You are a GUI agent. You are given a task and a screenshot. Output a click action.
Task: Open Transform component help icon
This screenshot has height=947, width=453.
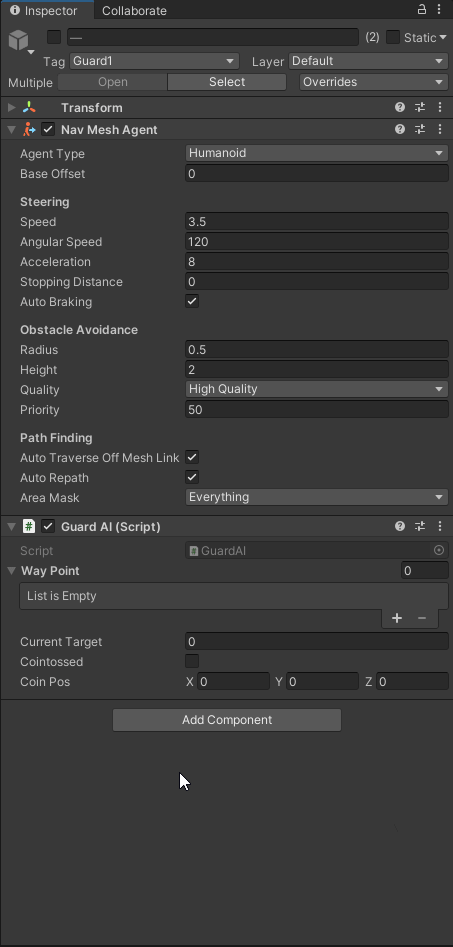click(x=400, y=108)
